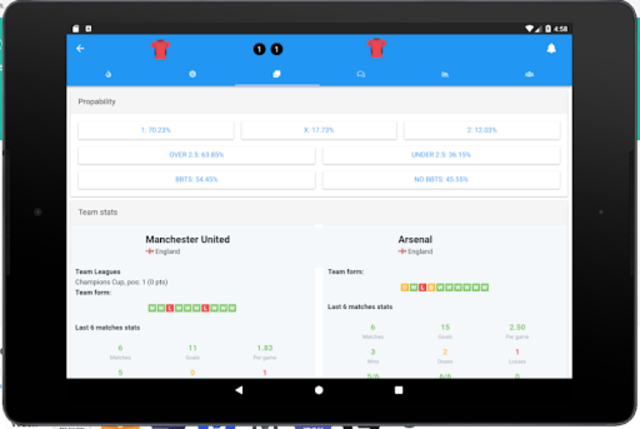Tap the battery status icon
Screen dimensions: 640x429
click(548, 29)
